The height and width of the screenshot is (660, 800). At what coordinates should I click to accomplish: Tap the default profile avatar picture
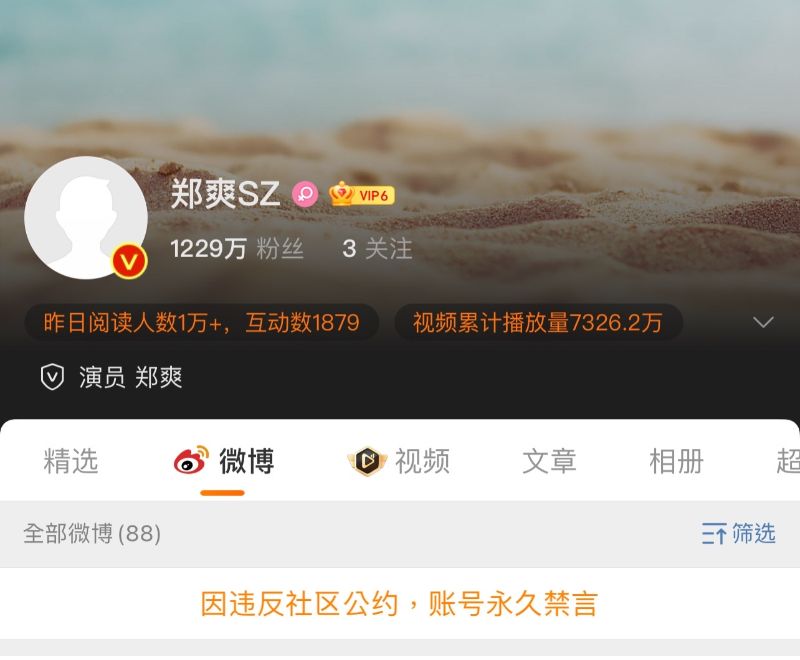tap(86, 218)
